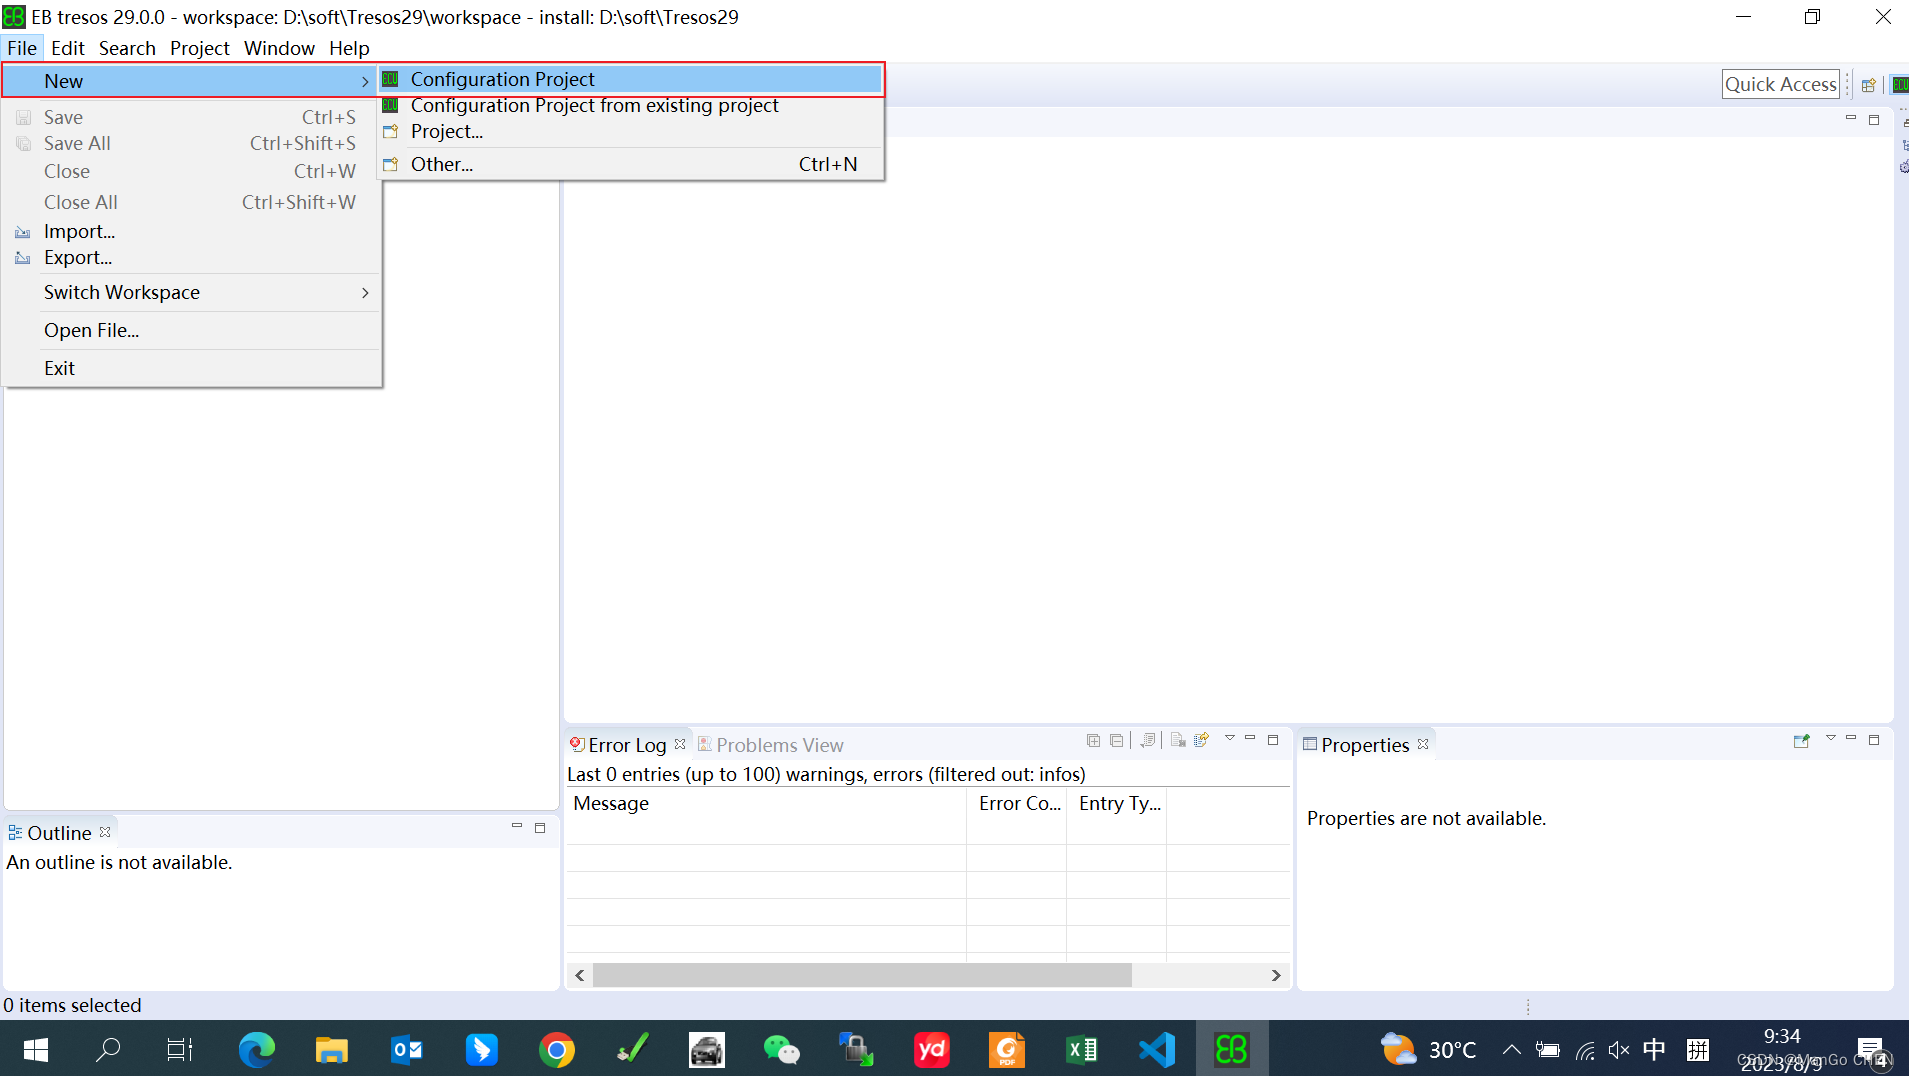Minimize the Error Log panel

[x=1250, y=739]
